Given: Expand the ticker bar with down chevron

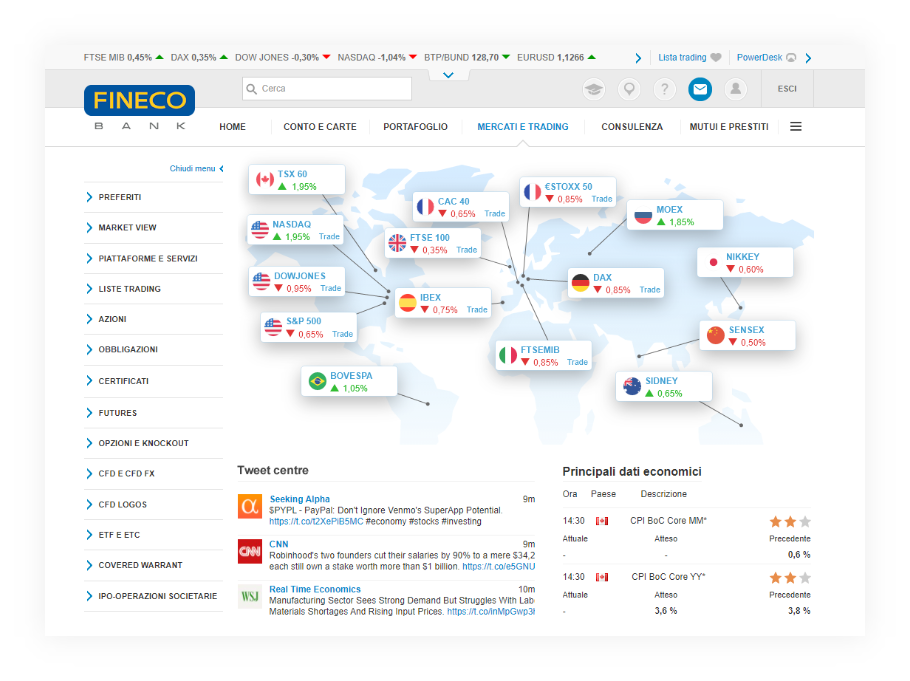Looking at the screenshot, I should click(448, 75).
